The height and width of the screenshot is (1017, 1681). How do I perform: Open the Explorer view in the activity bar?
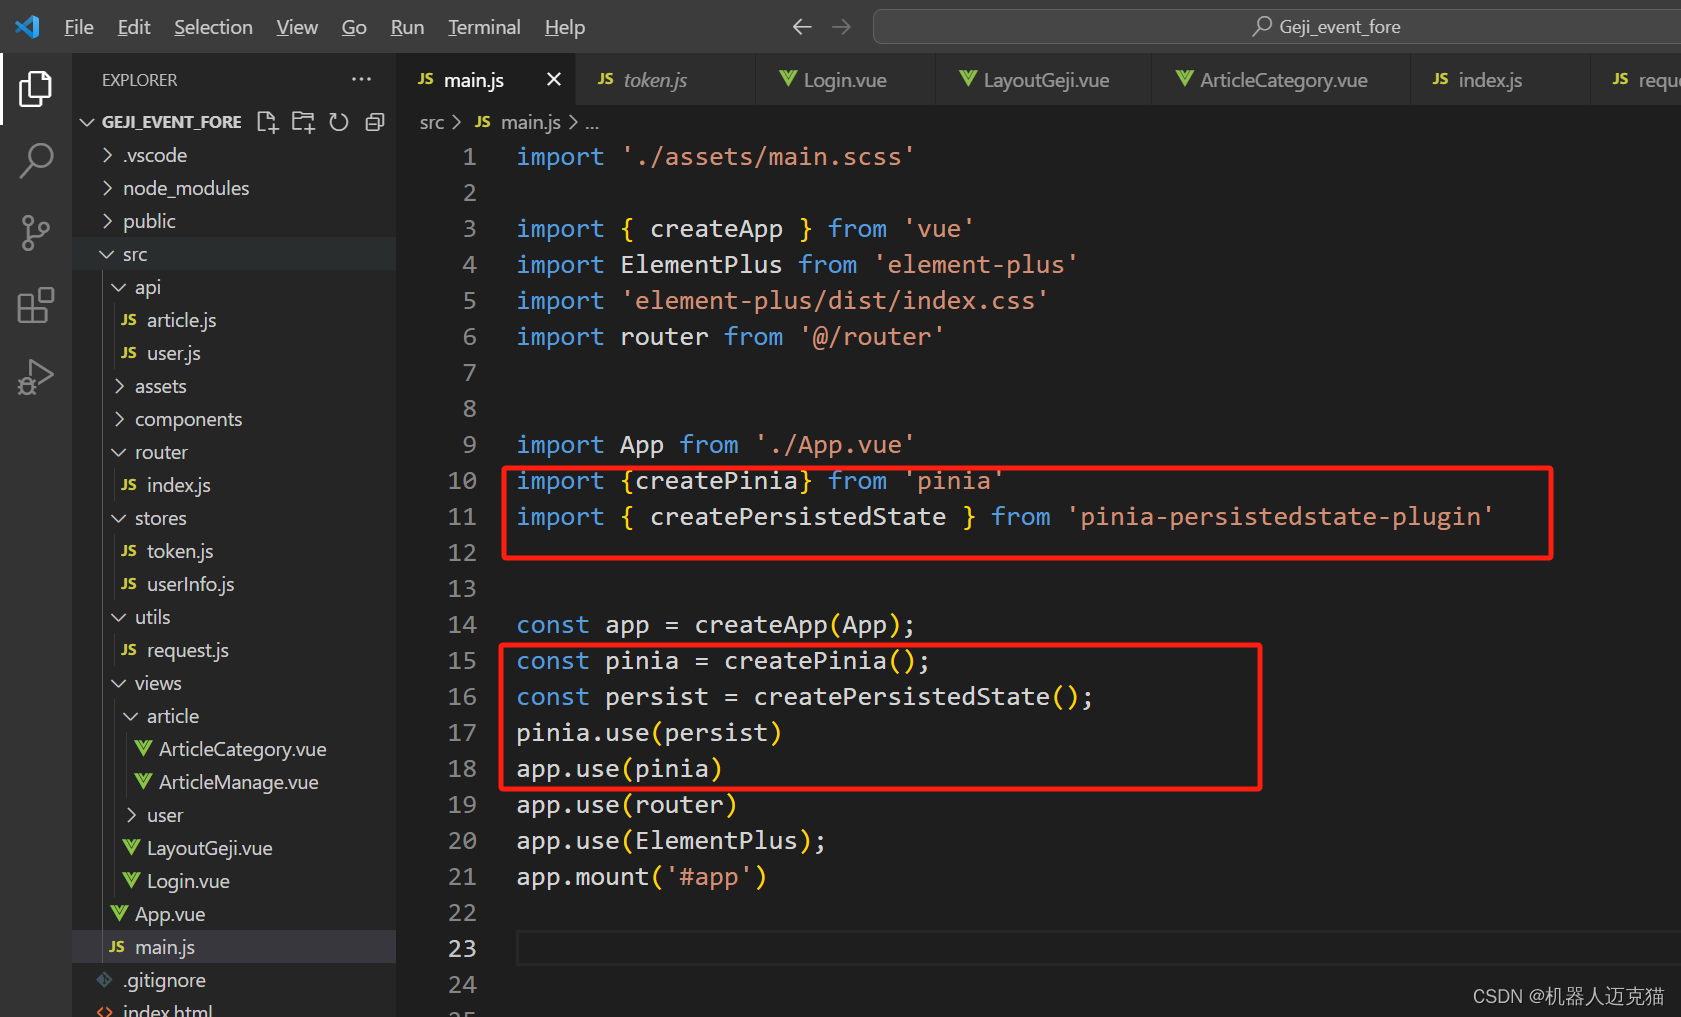(x=35, y=88)
